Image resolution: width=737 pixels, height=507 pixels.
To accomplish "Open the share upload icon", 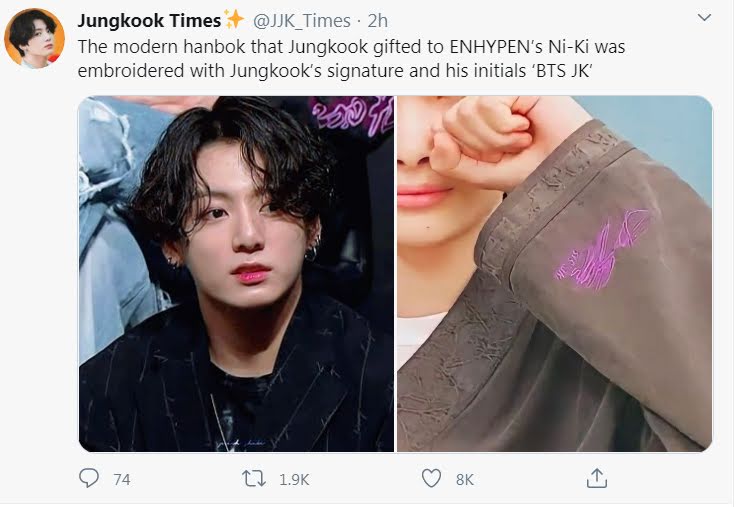I will pyautogui.click(x=597, y=478).
